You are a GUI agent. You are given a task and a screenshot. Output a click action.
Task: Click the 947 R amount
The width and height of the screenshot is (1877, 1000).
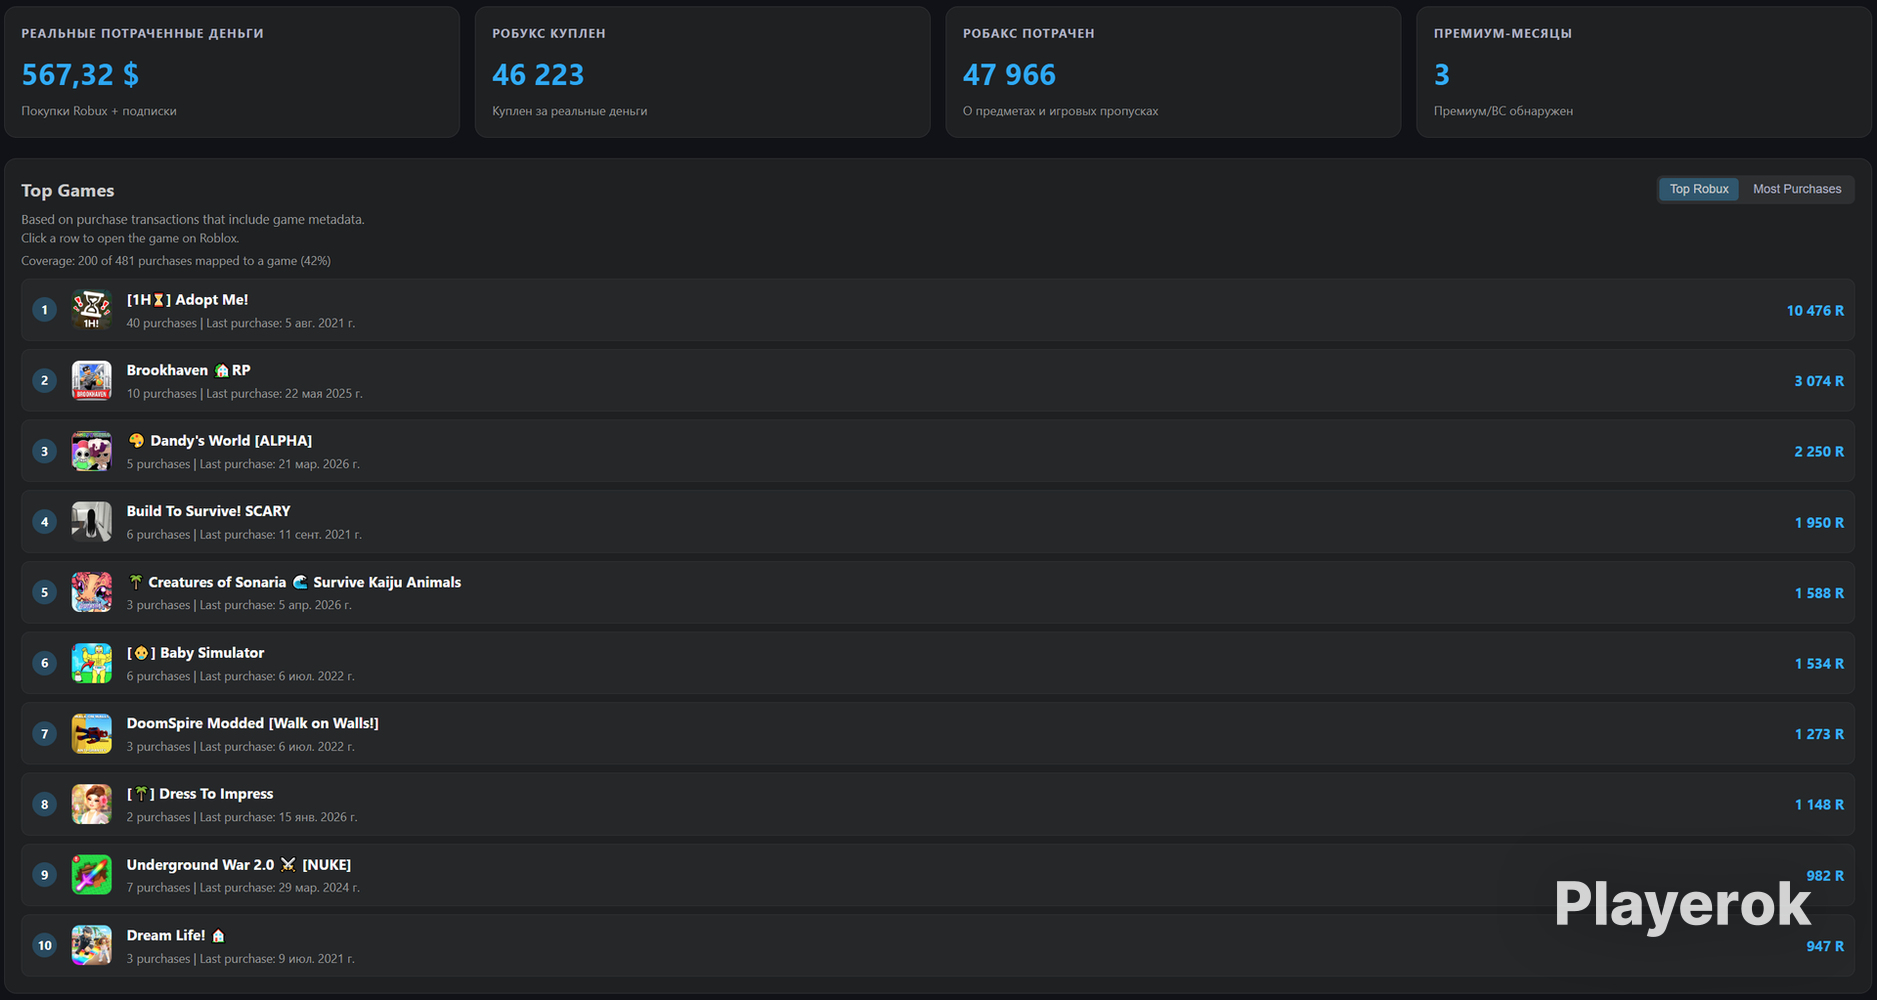coord(1825,946)
